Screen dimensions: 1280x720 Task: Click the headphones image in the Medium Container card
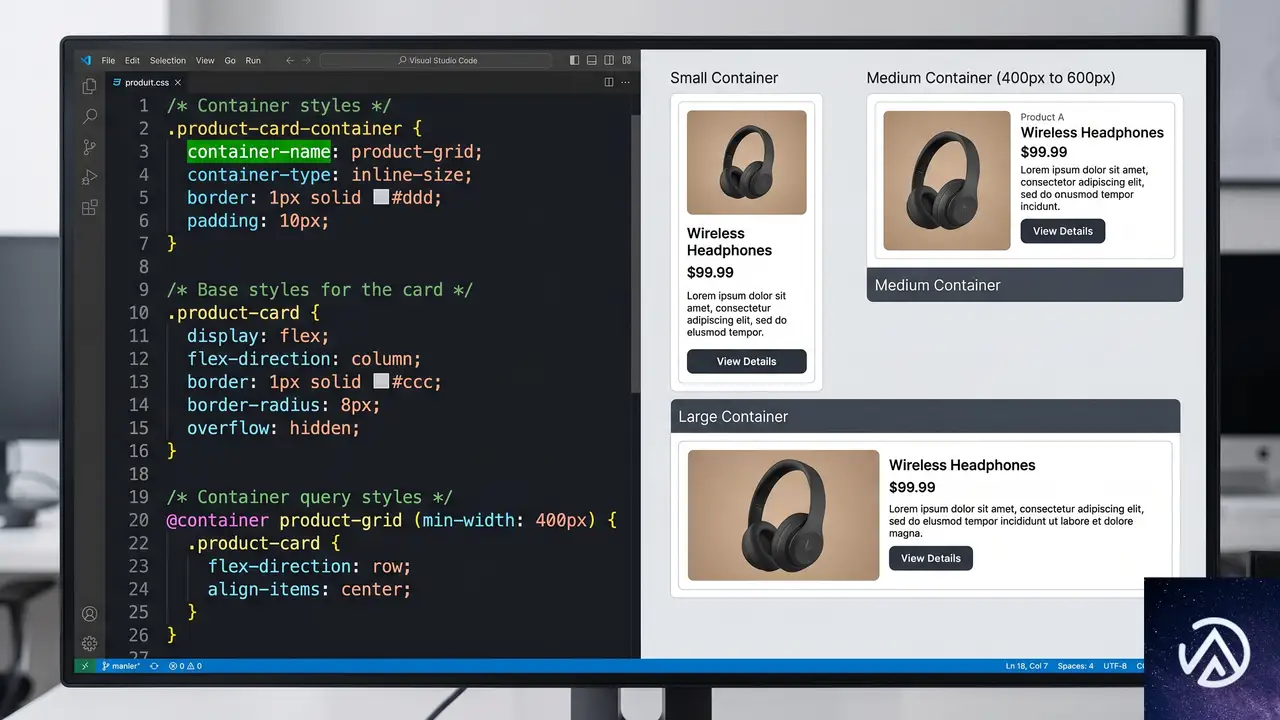(947, 180)
